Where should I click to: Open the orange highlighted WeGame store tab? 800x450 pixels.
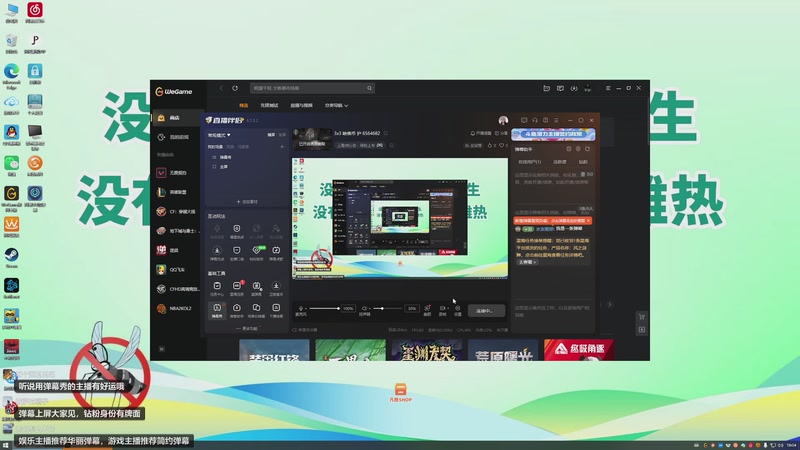[x=244, y=106]
